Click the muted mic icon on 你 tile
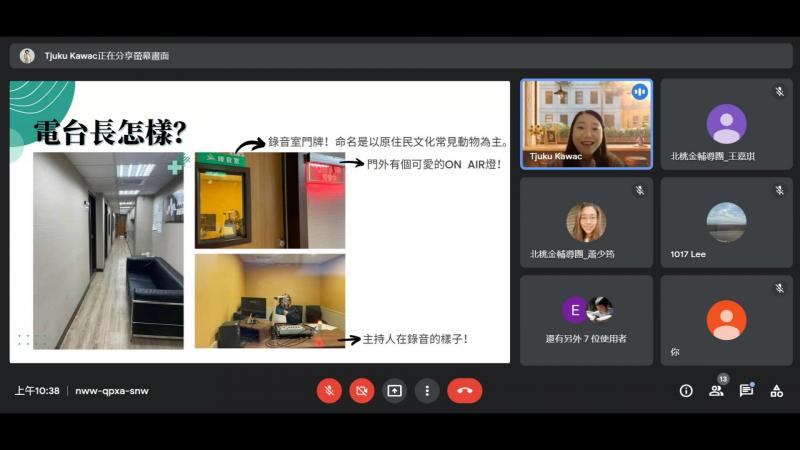Image resolution: width=800 pixels, height=450 pixels. tap(779, 288)
